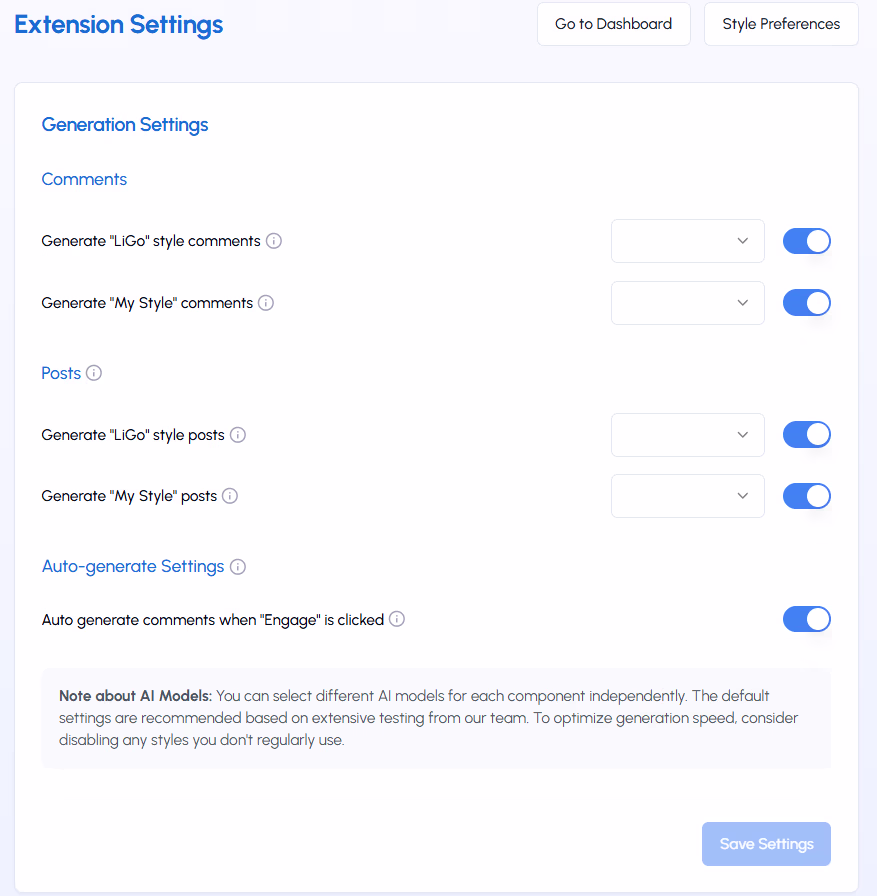Image resolution: width=877 pixels, height=896 pixels.
Task: Open model dropdown for LiGo style comments
Action: tap(687, 241)
